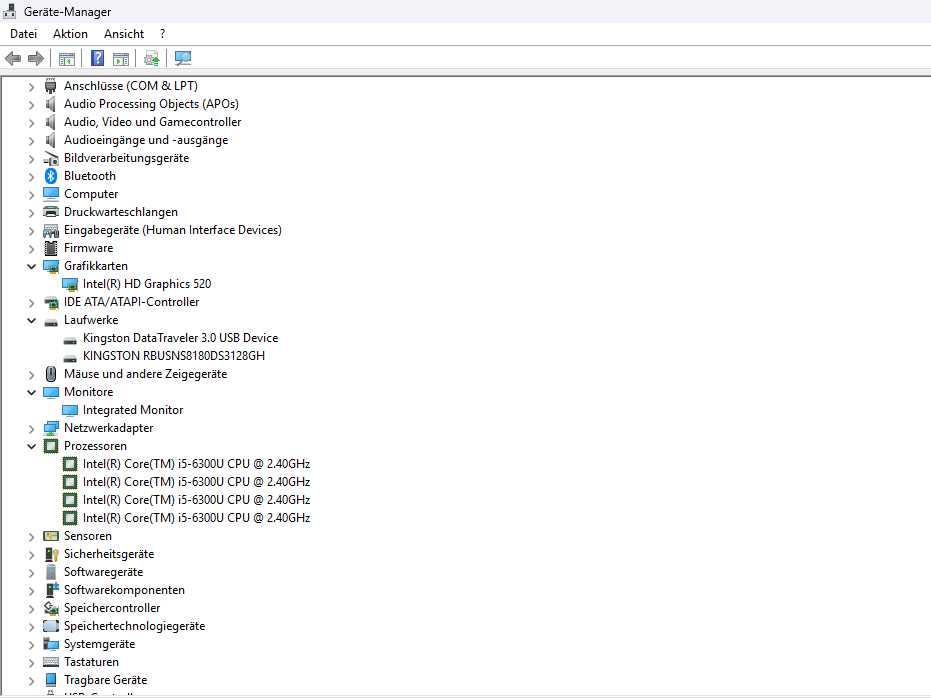The width and height of the screenshot is (931, 698).
Task: Click the update driver toolbar icon
Action: (x=151, y=58)
